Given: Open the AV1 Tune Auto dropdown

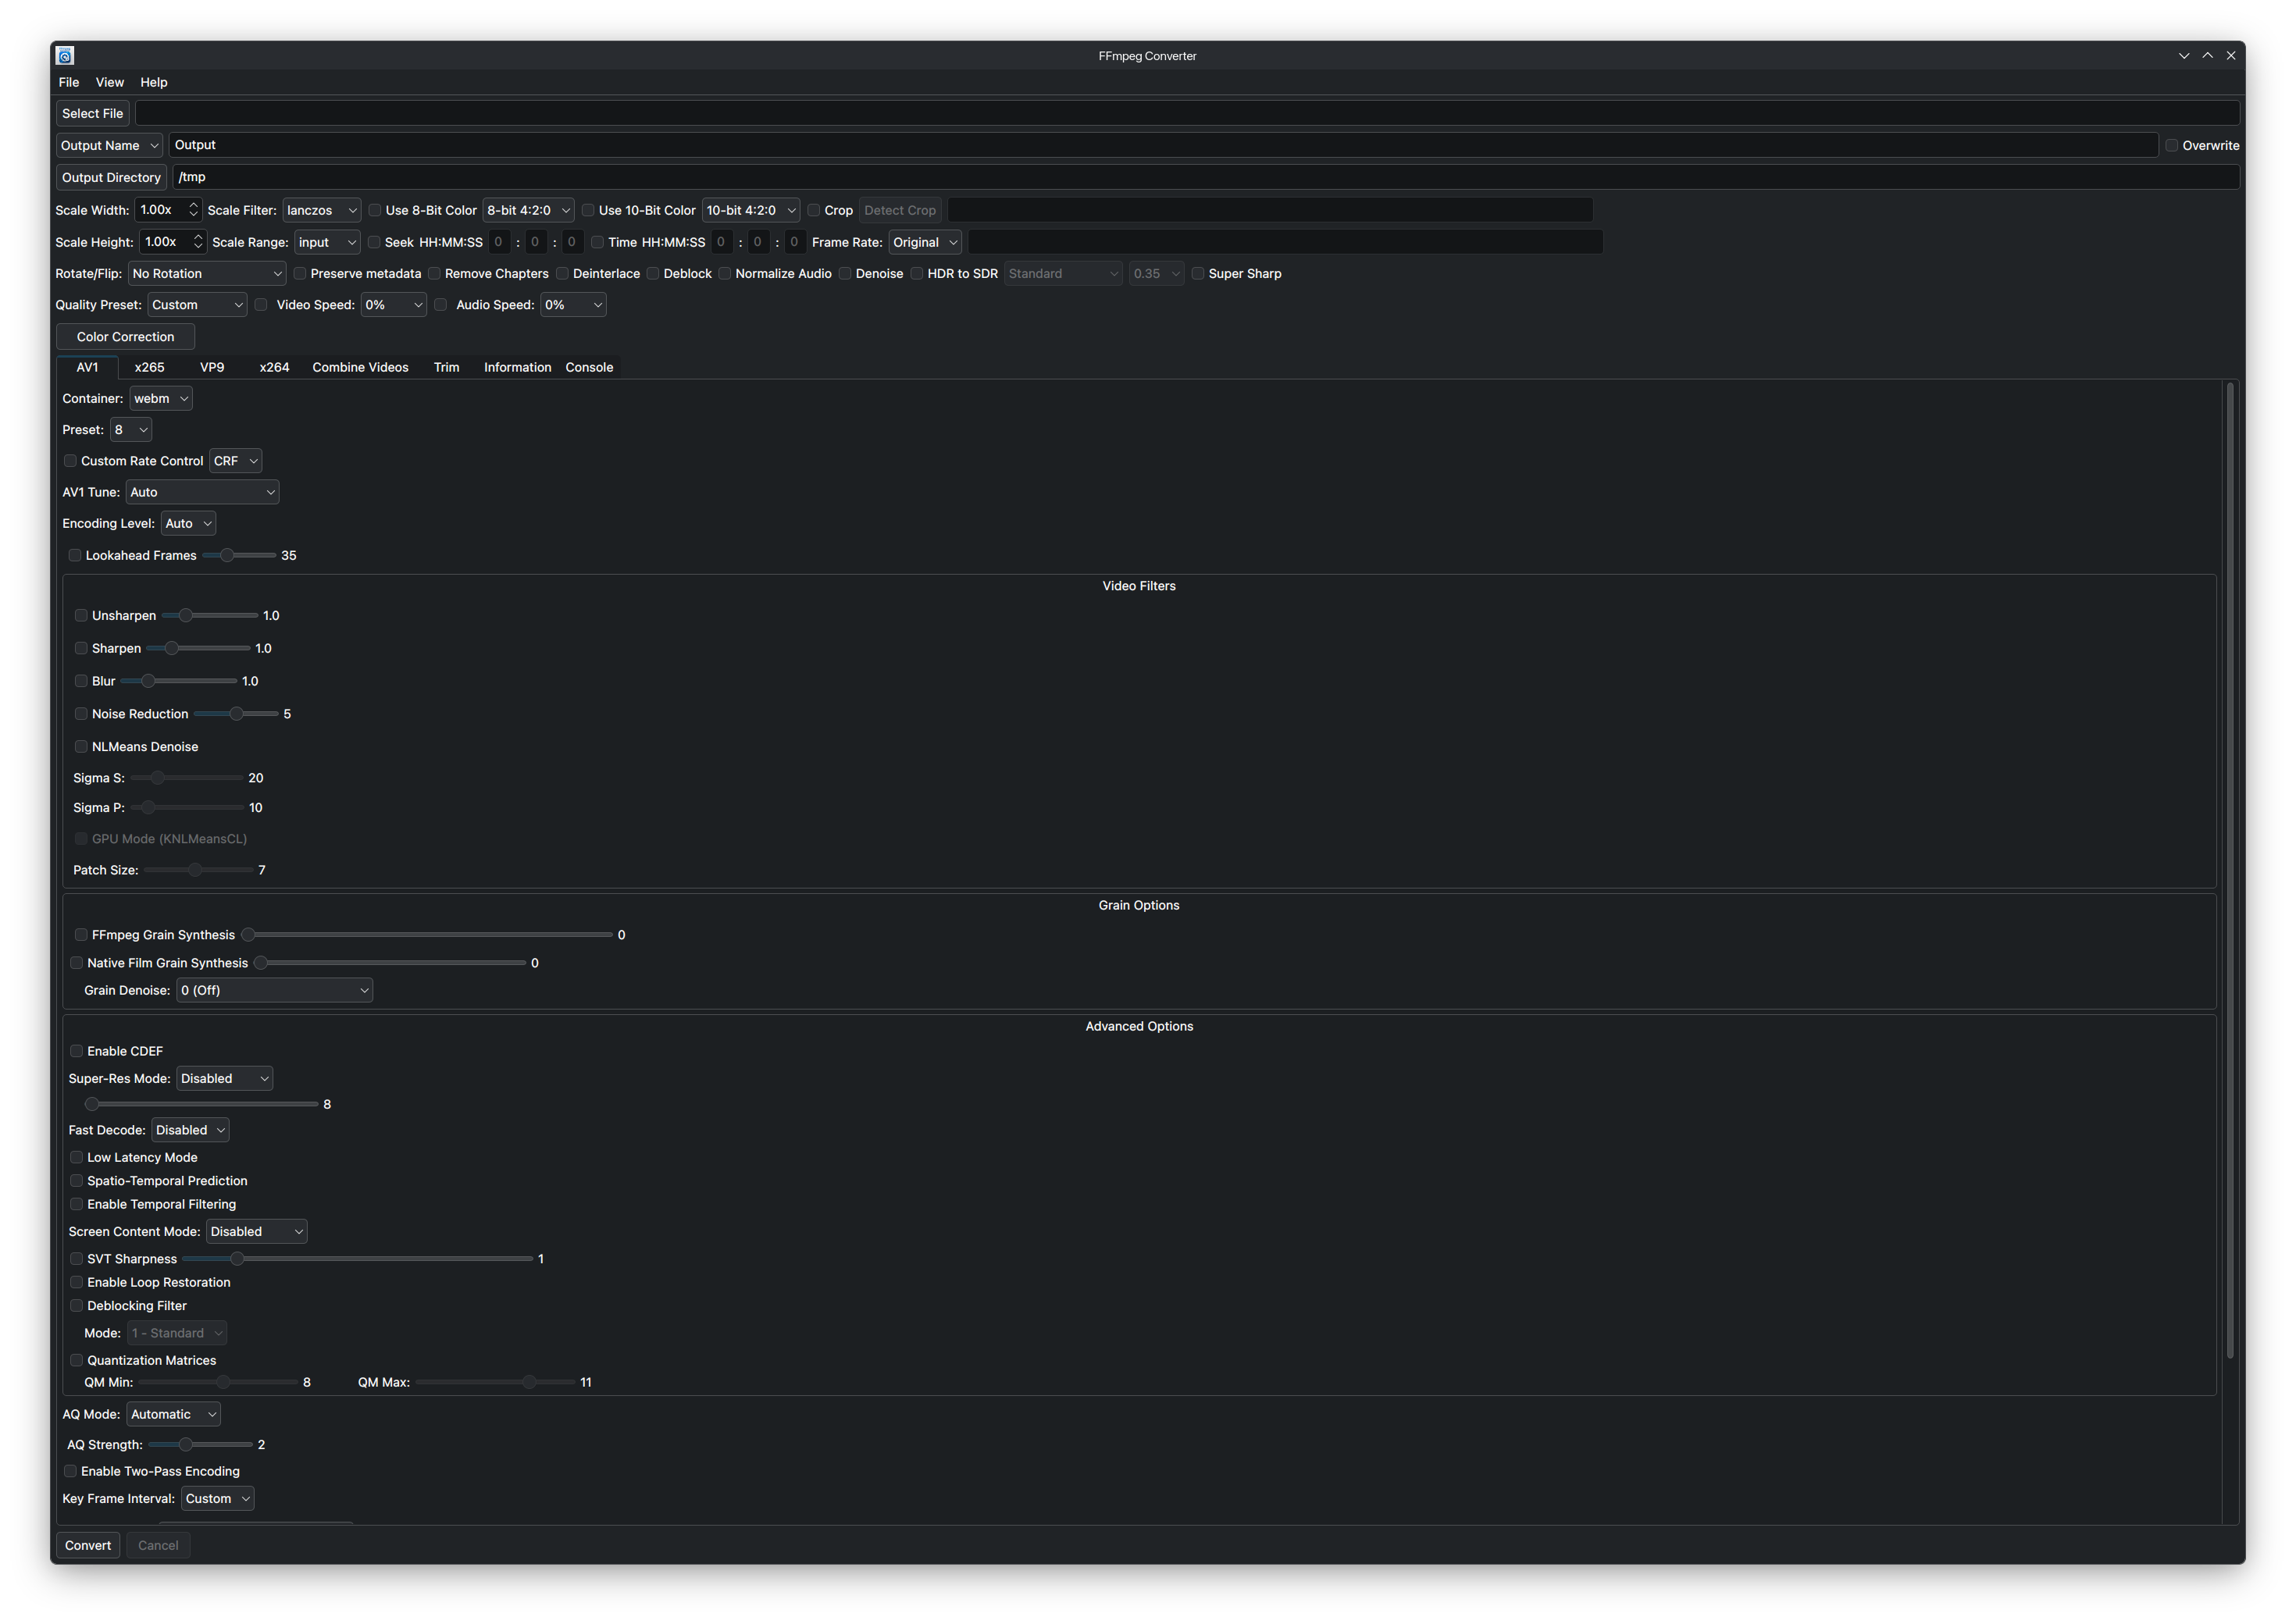Looking at the screenshot, I should point(203,492).
